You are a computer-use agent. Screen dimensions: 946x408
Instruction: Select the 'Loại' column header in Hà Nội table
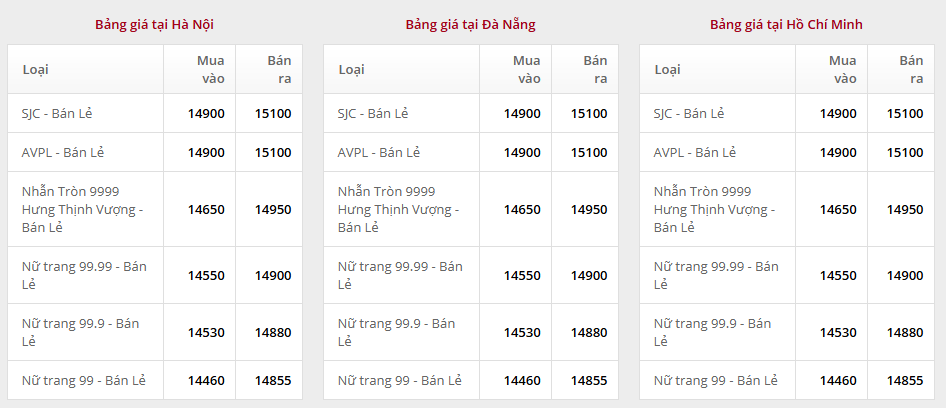pos(36,69)
